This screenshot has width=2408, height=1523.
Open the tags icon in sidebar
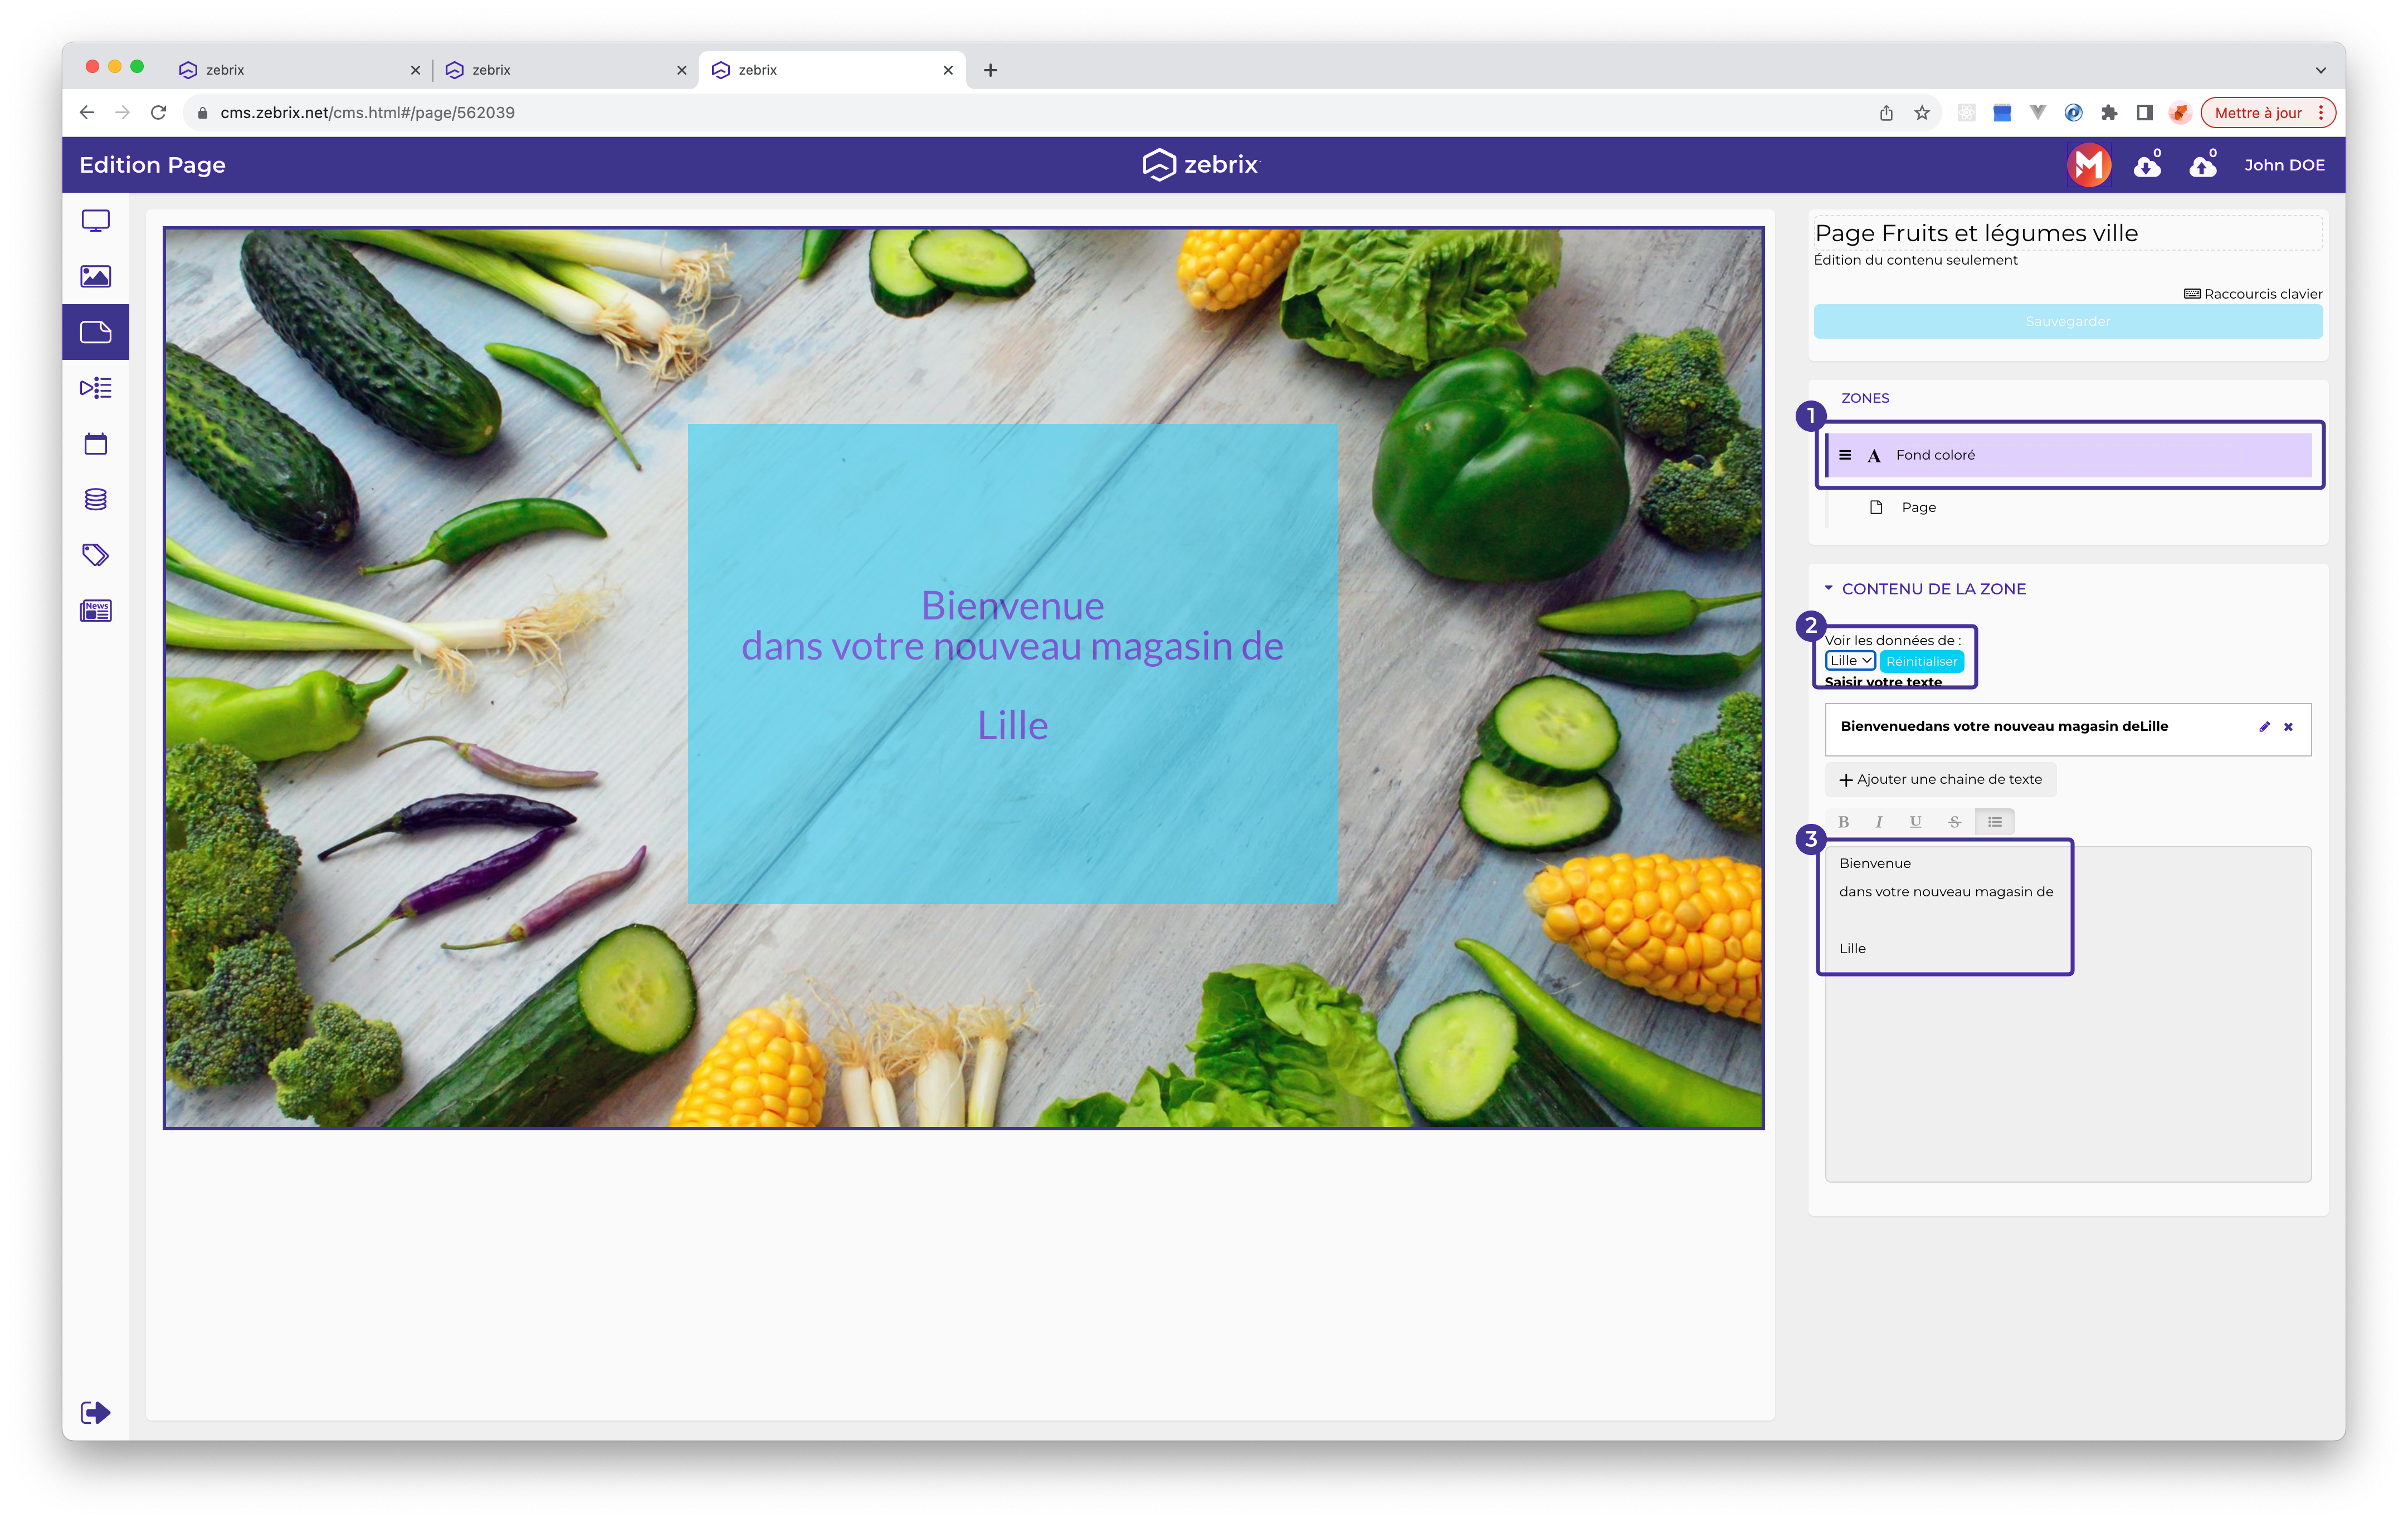(x=95, y=555)
